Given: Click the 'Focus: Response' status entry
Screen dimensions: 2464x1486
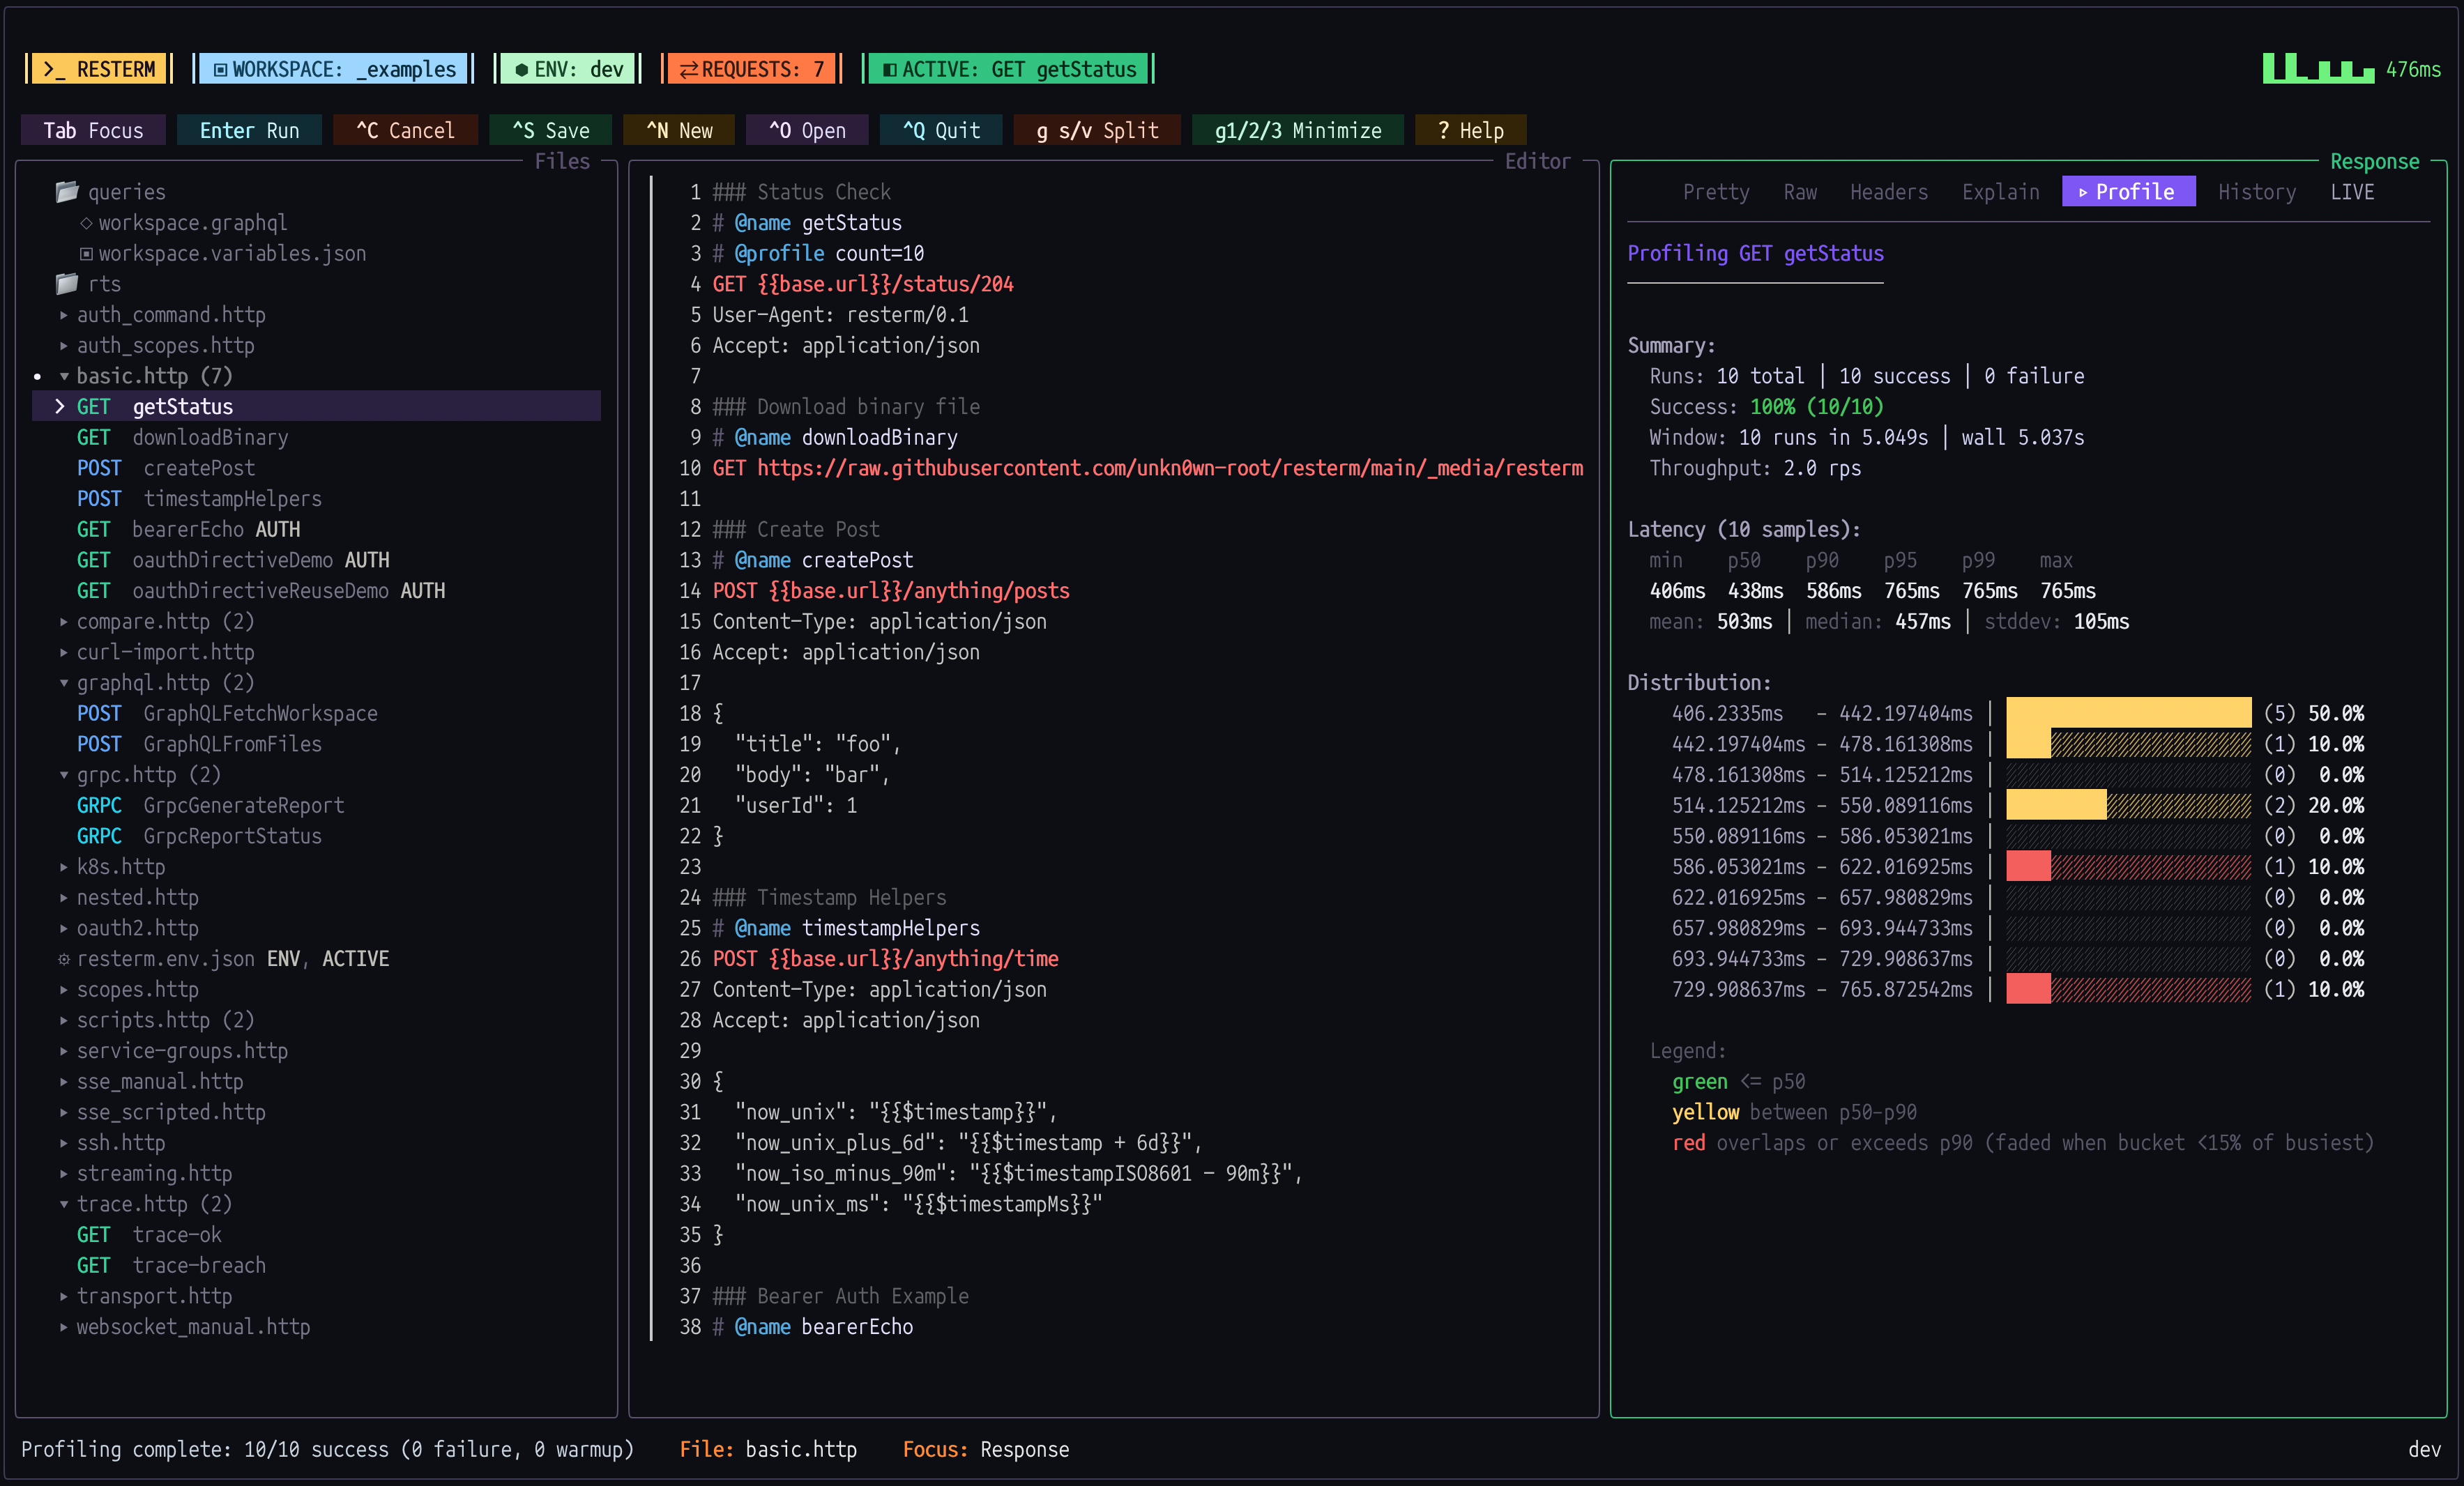Looking at the screenshot, I should pos(986,1449).
